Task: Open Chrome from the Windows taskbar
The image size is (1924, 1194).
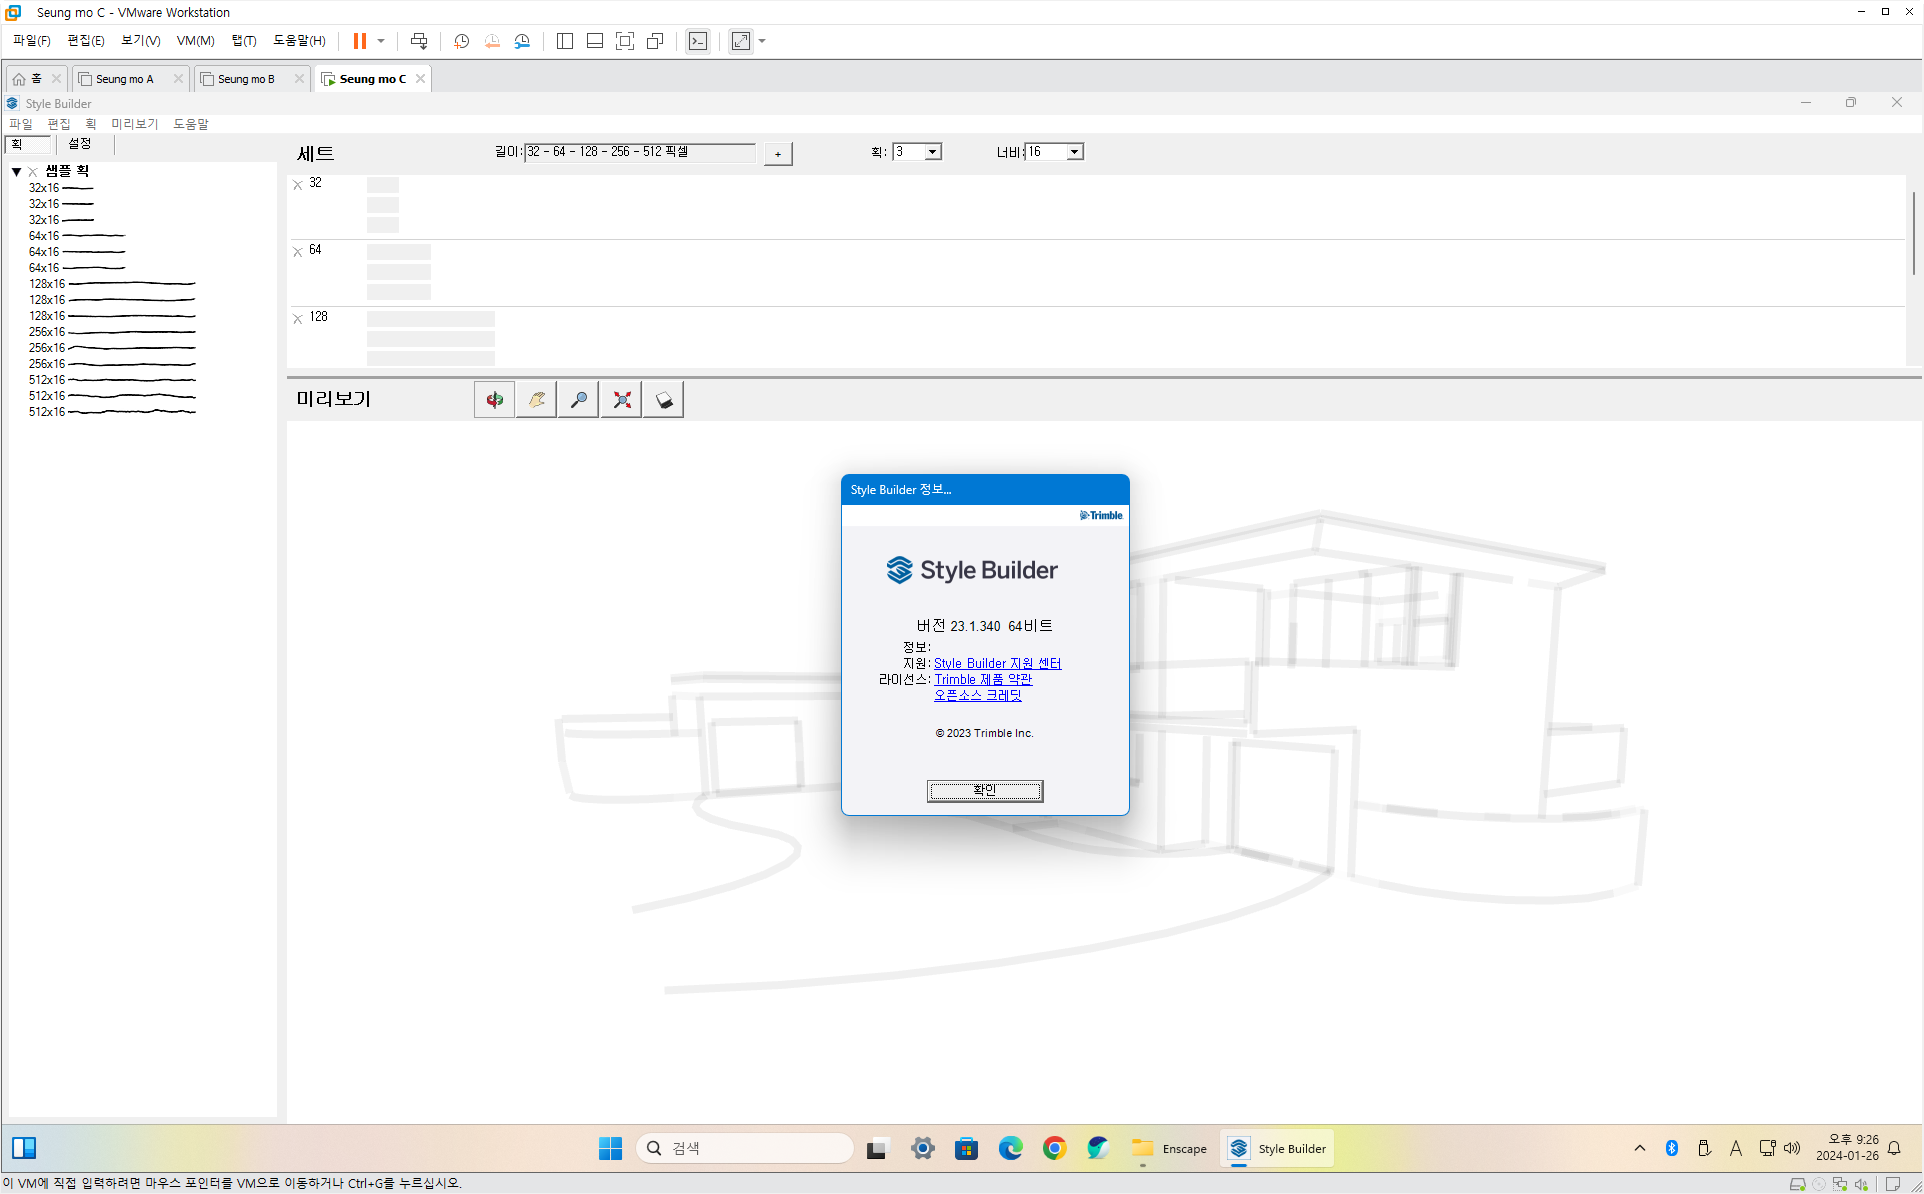Action: (x=1054, y=1148)
